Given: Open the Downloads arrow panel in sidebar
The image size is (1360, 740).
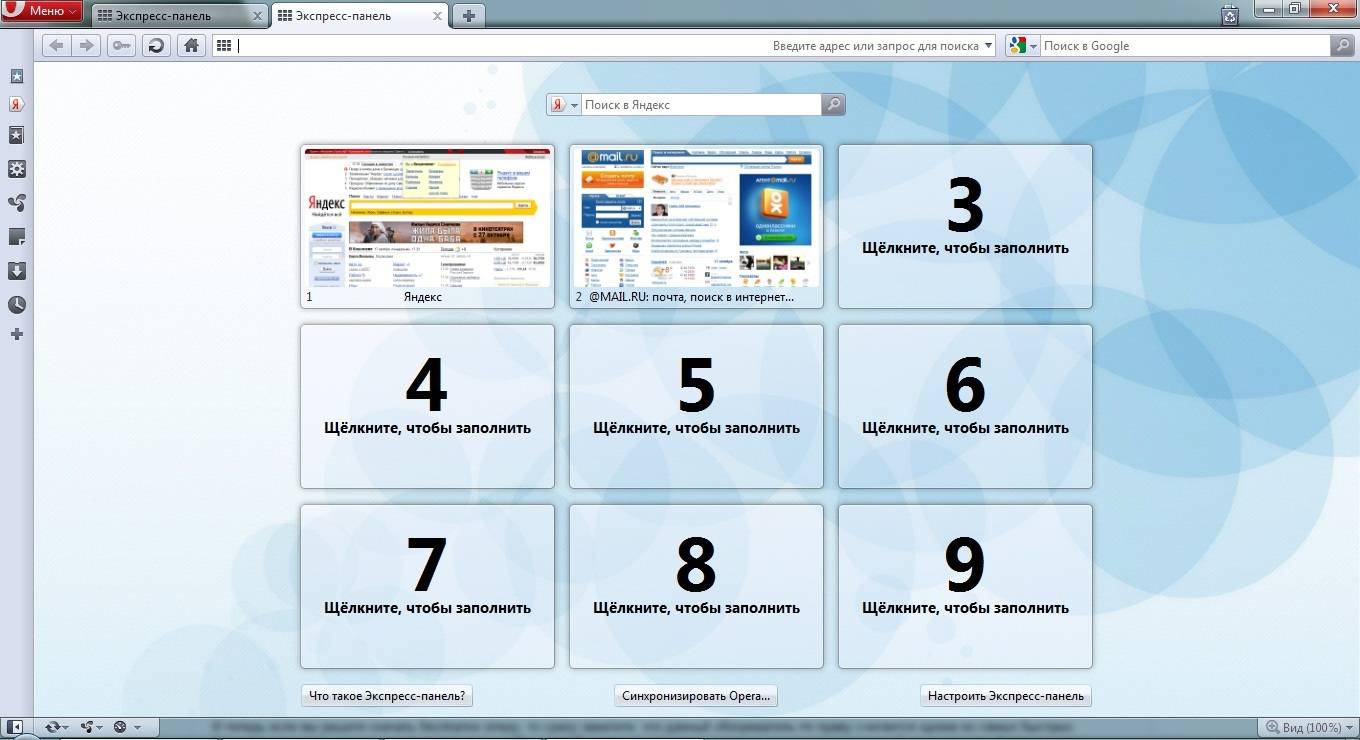Looking at the screenshot, I should pos(16,271).
